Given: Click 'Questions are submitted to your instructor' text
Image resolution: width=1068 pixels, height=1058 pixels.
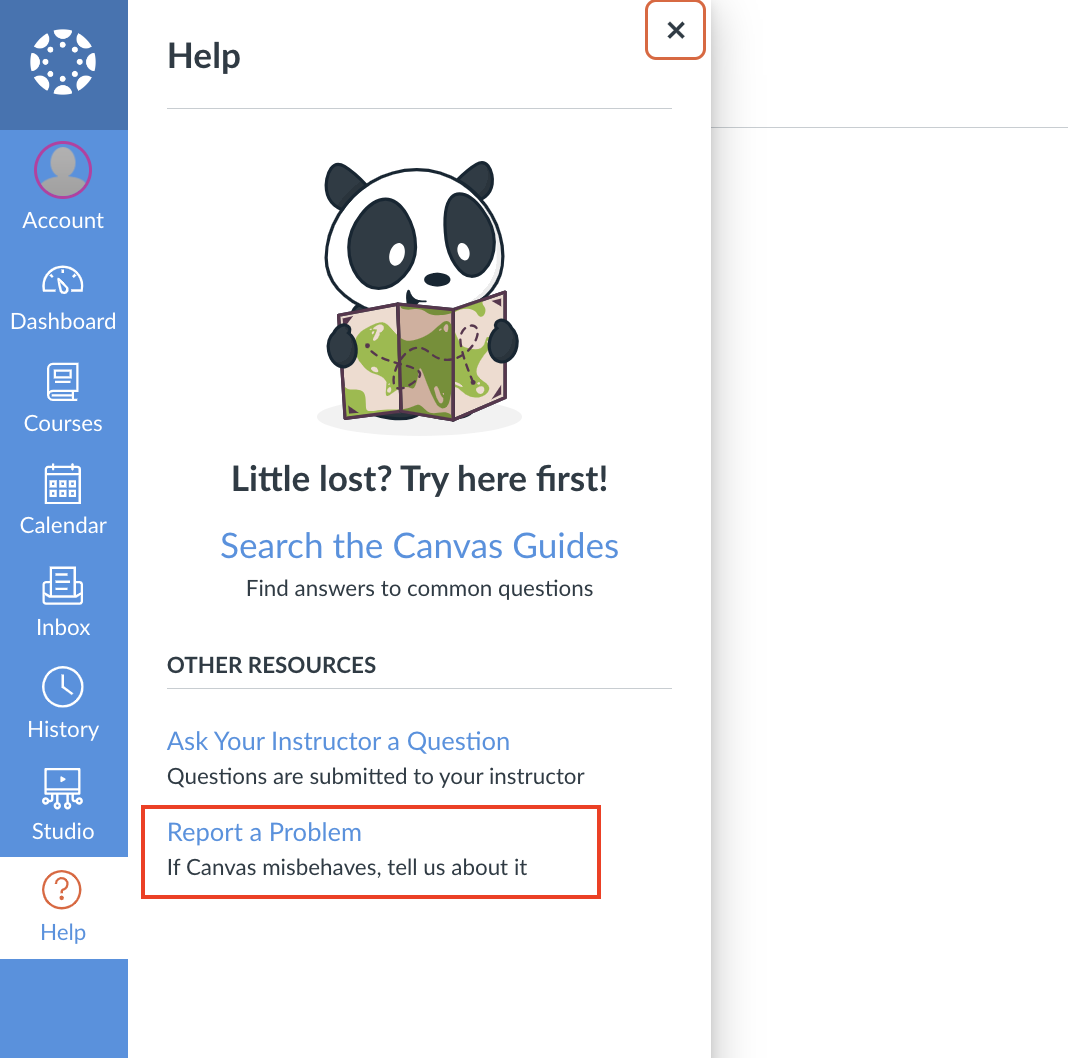Looking at the screenshot, I should point(376,777).
